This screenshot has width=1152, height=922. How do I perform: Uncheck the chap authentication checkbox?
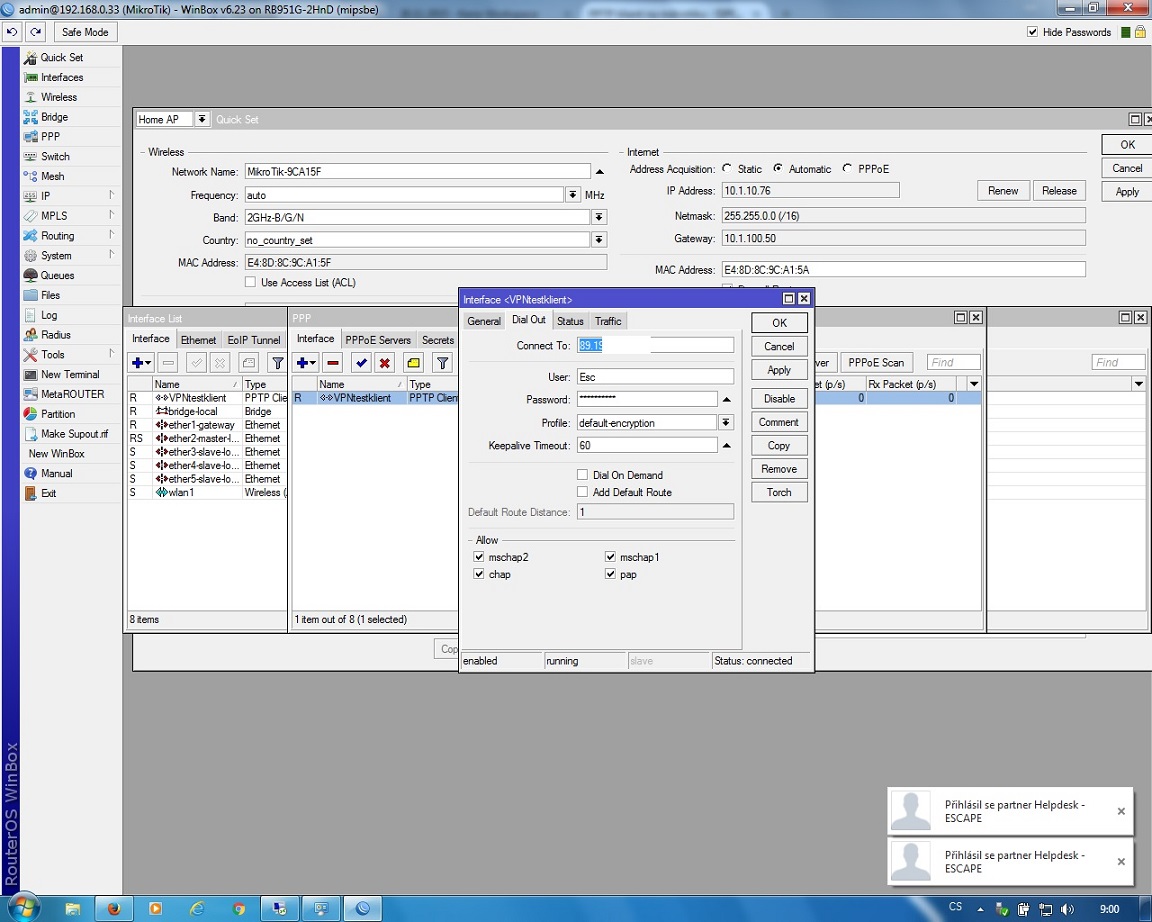479,575
